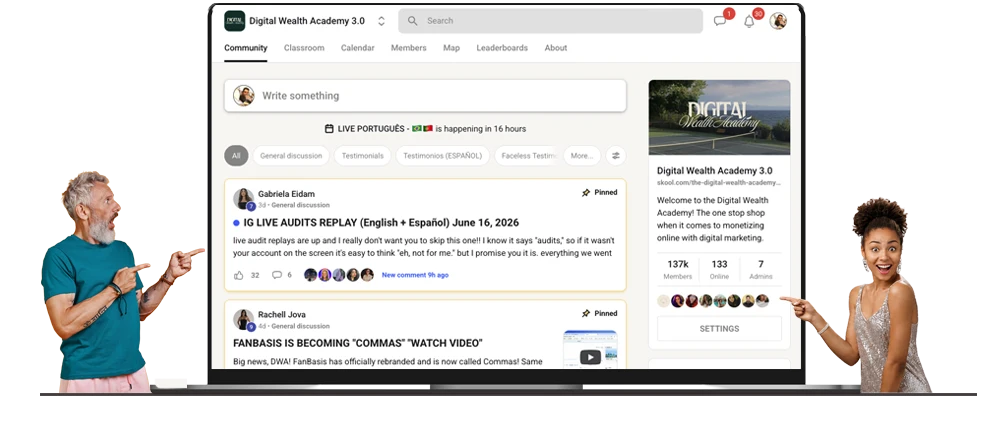Screen dimensions: 1000x434
Task: Open the skool.com group URL link
Action: click(x=719, y=182)
